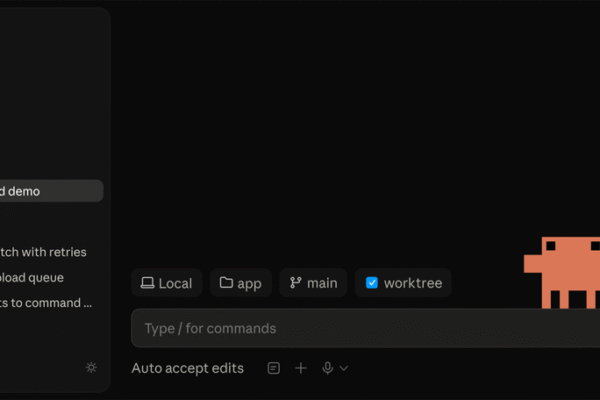Click the sun theme icon in sidebar
600x400 pixels.
[91, 368]
